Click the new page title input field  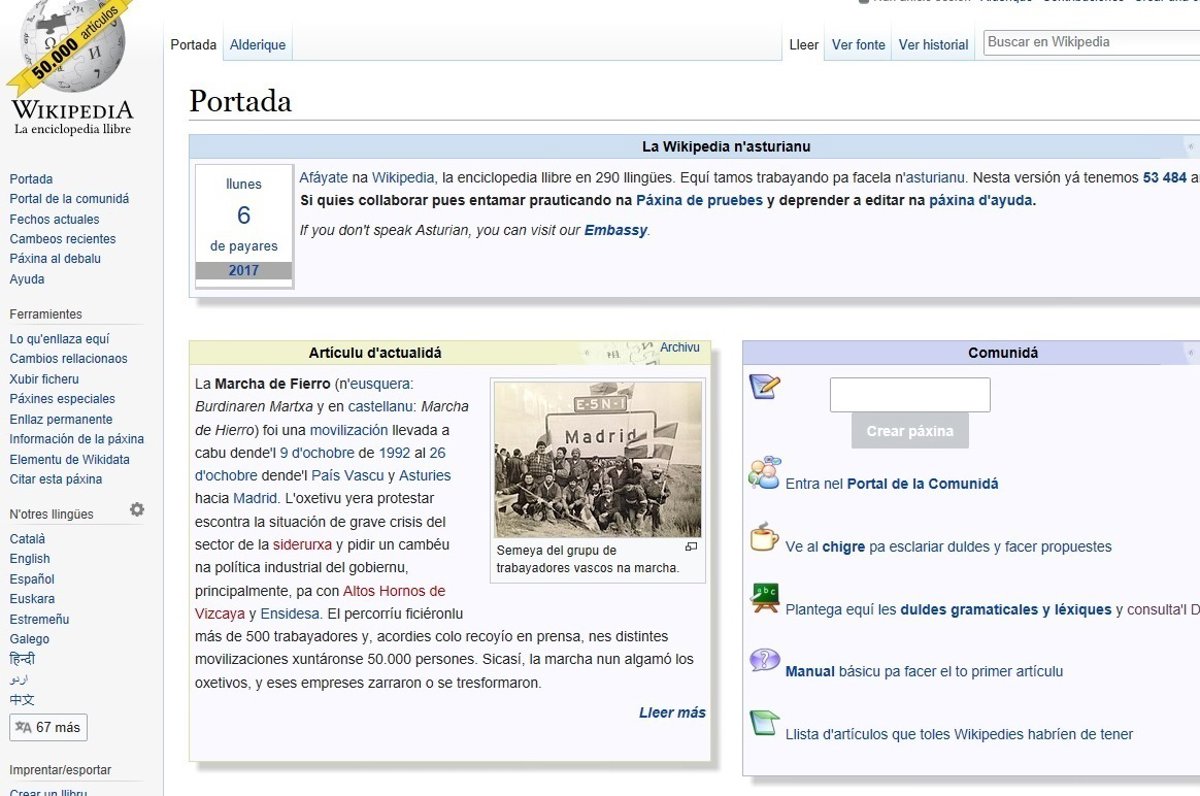point(910,395)
